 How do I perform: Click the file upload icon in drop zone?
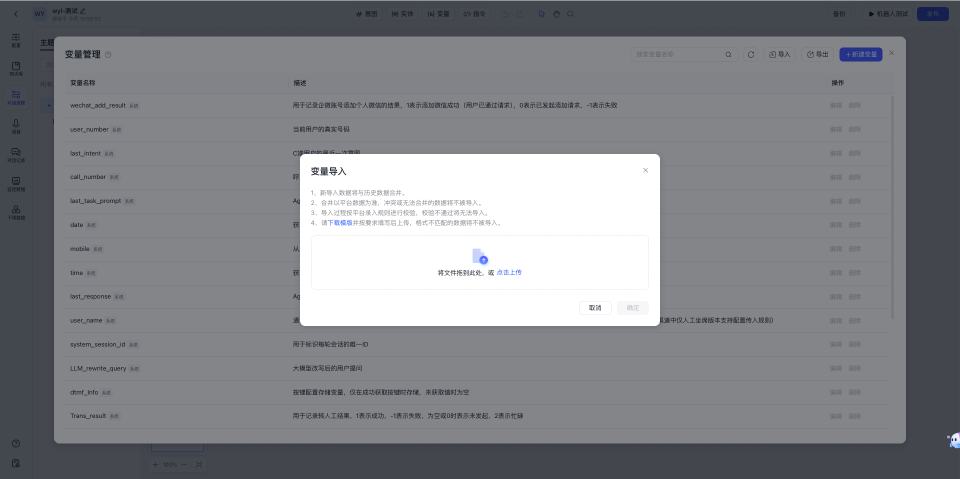point(480,257)
